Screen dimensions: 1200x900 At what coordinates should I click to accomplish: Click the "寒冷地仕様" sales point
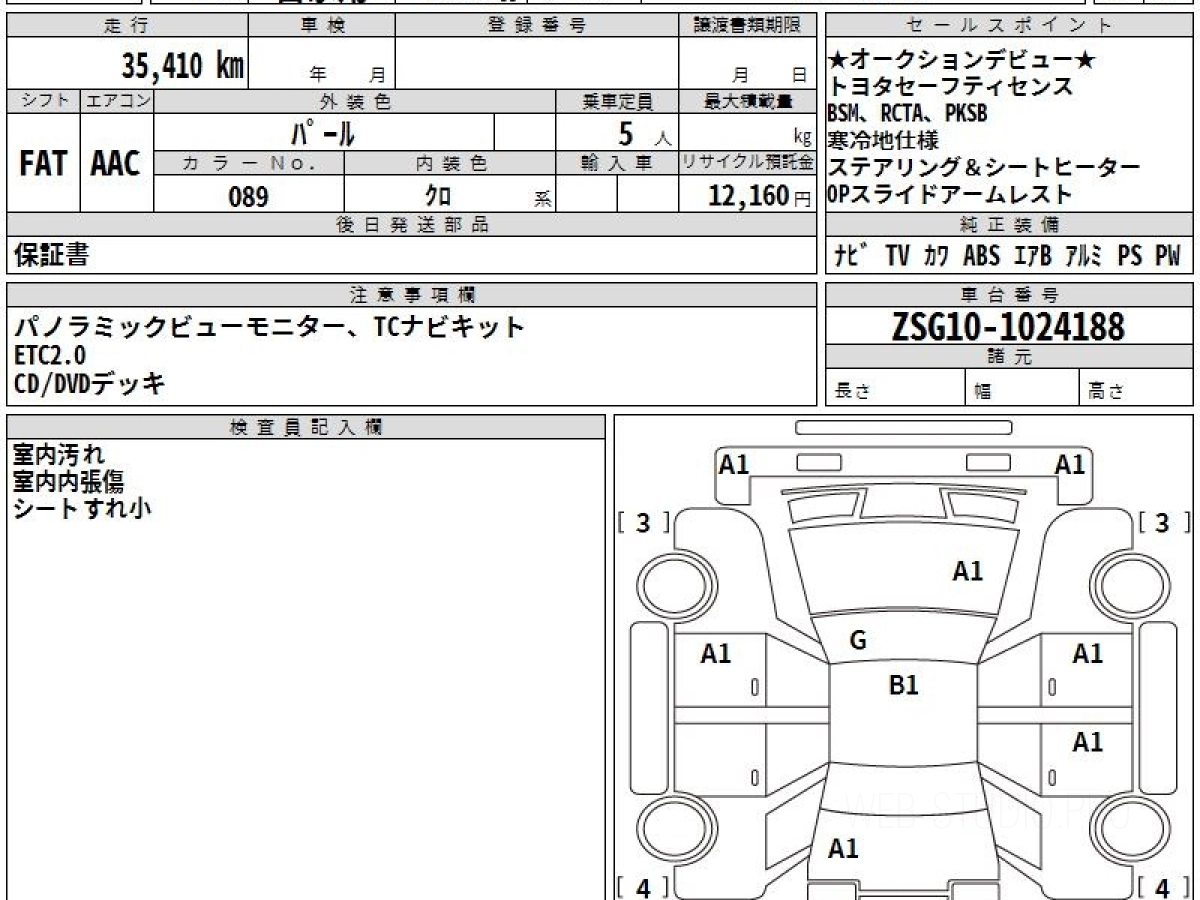tap(883, 141)
